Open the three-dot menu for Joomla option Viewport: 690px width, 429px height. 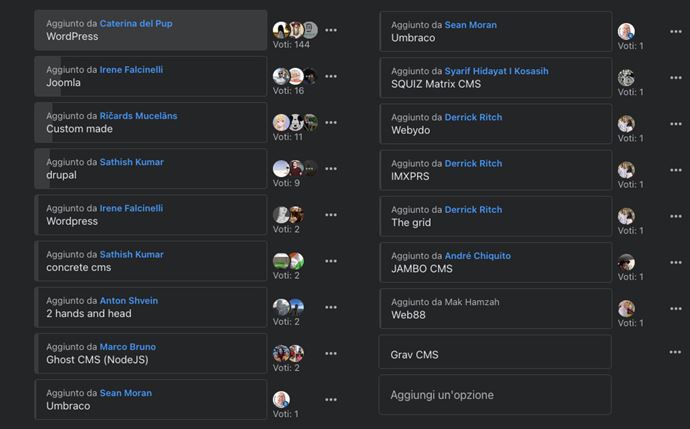point(331,76)
